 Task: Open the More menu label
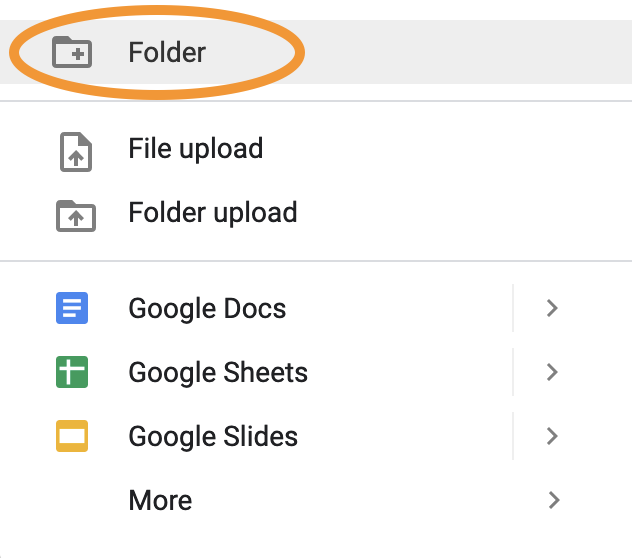160,500
